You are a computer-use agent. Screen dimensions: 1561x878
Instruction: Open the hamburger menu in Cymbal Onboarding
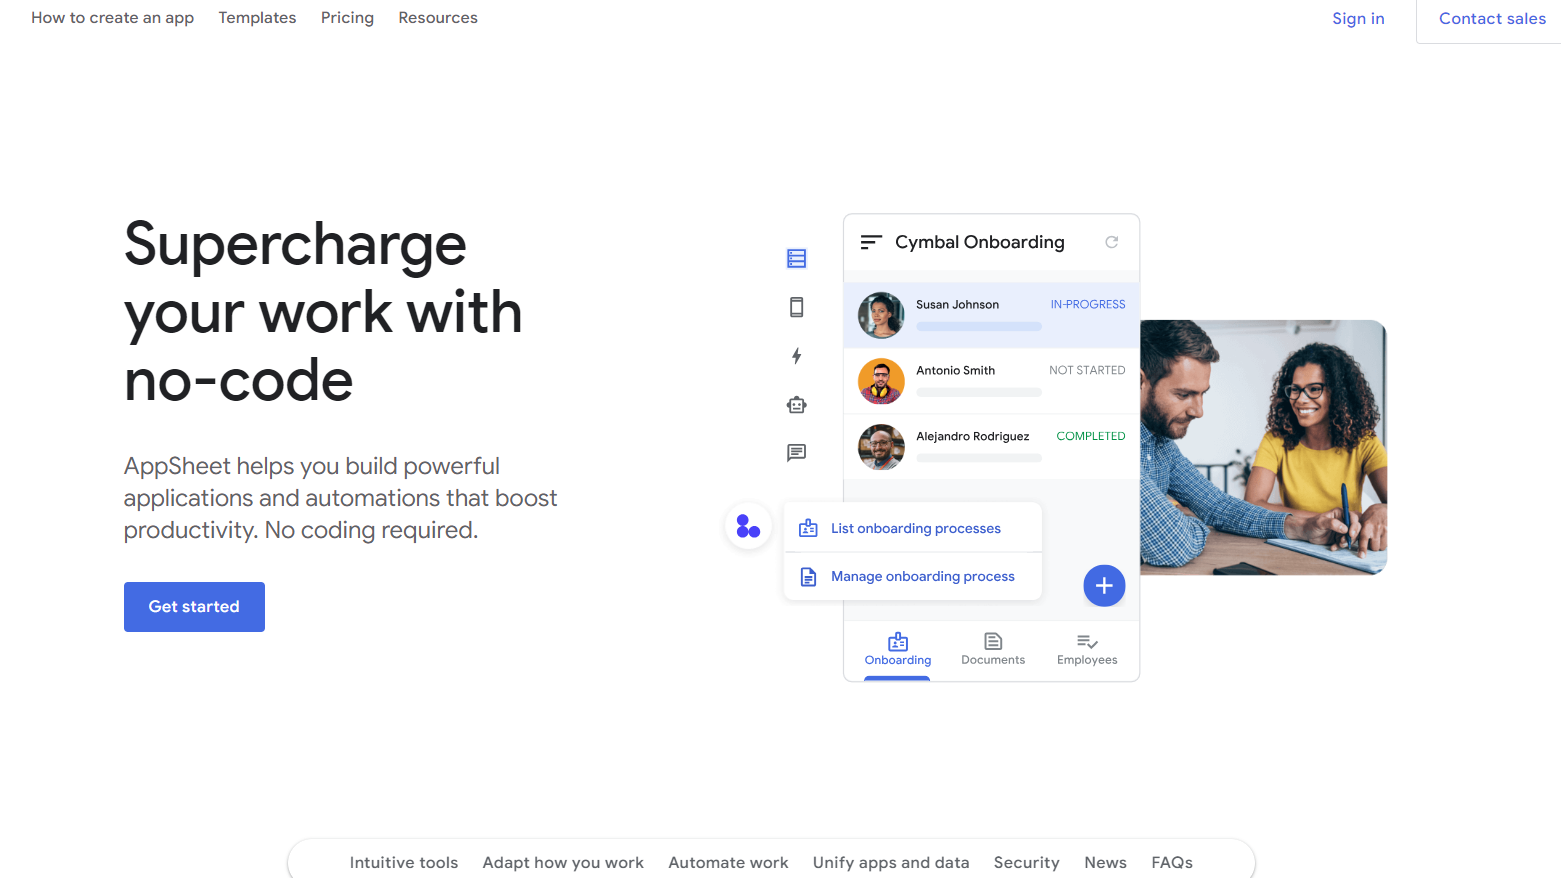click(871, 242)
